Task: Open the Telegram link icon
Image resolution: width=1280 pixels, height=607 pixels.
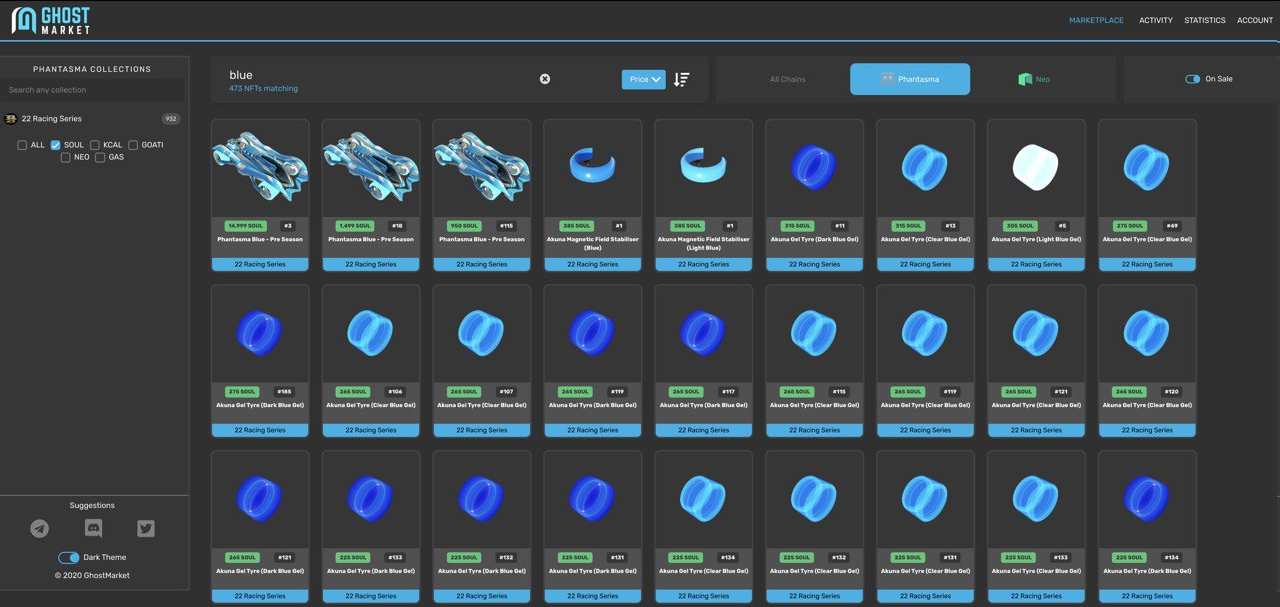Action: coord(40,528)
